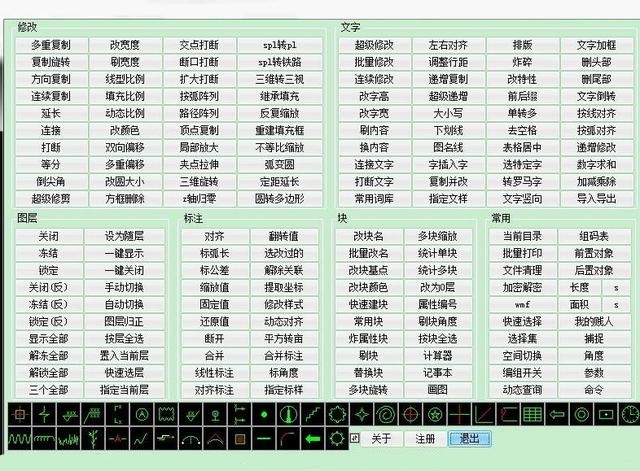Choose the 改块名 button
This screenshot has width=640, height=471.
click(x=369, y=236)
